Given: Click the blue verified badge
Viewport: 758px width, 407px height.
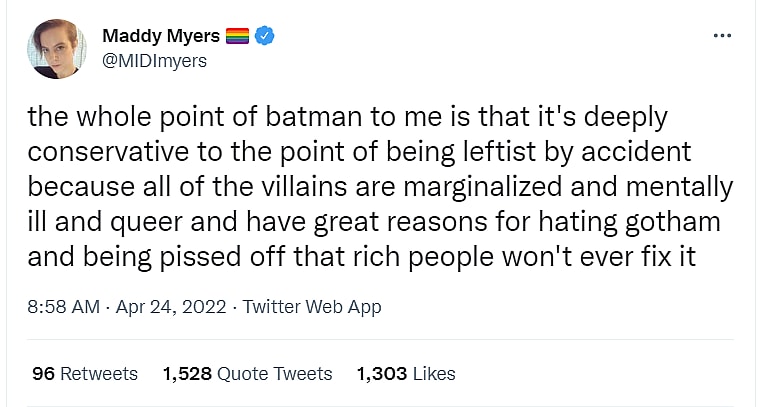Looking at the screenshot, I should point(265,37).
